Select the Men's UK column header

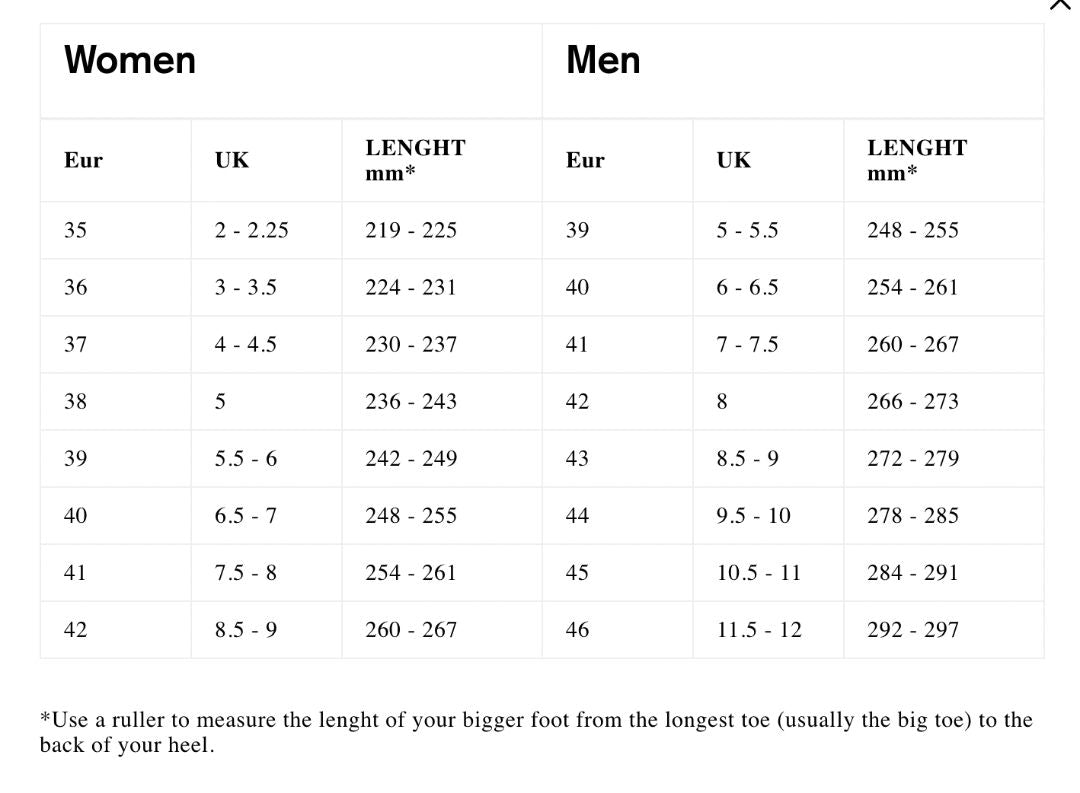coord(733,160)
